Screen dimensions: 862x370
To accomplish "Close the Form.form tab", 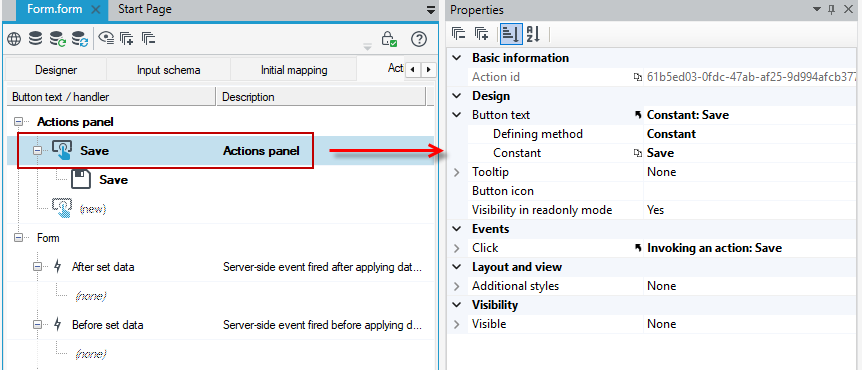I will click(95, 9).
